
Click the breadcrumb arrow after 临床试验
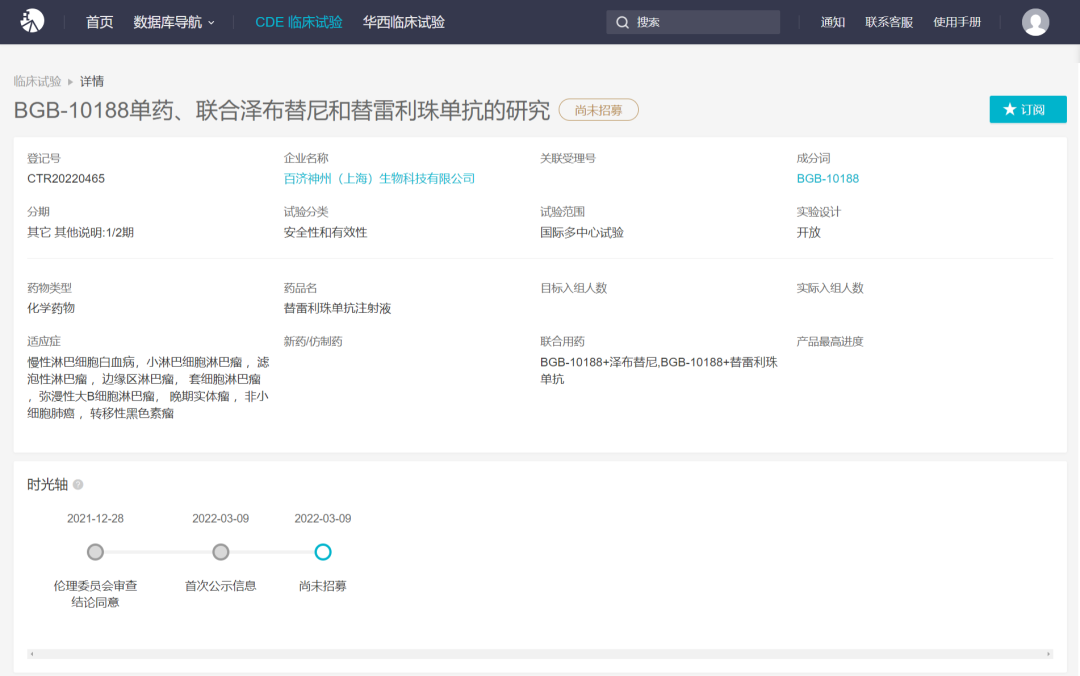[x=70, y=81]
